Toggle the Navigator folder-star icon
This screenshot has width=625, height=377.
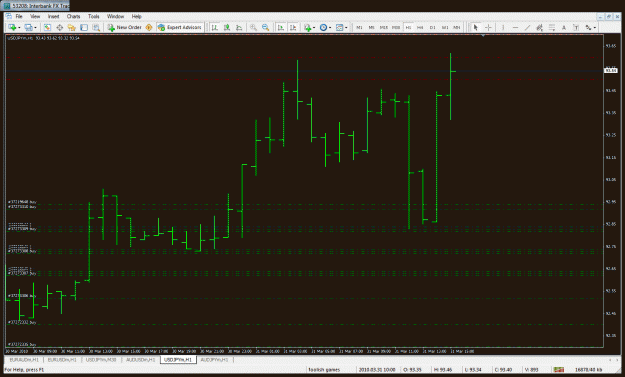click(72, 27)
